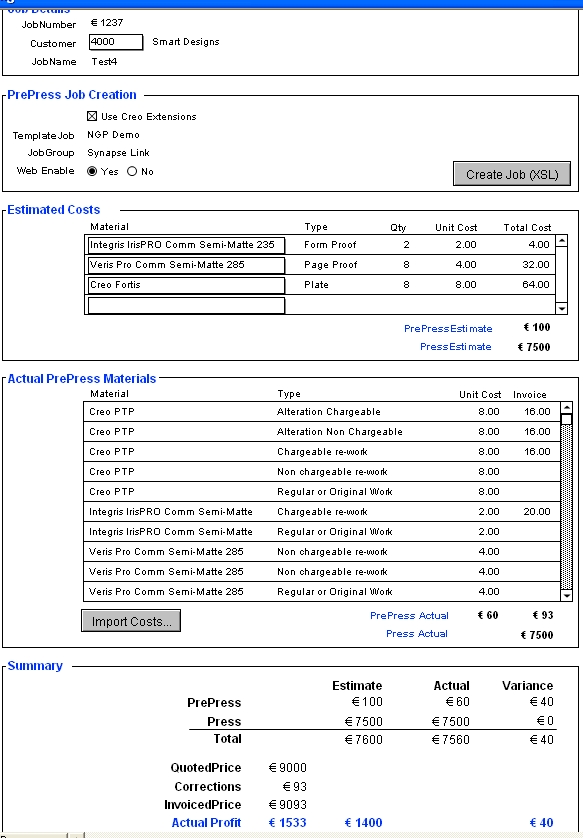Viewport: 583px width, 838px height.
Task: Select Integris IrisPRO Regular or Original Work type
Action: point(335,532)
